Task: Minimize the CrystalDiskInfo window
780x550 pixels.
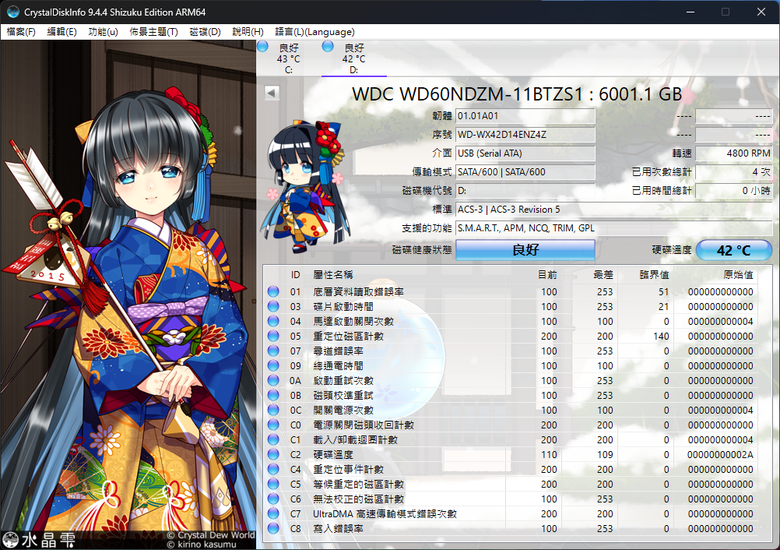Action: pyautogui.click(x=690, y=12)
